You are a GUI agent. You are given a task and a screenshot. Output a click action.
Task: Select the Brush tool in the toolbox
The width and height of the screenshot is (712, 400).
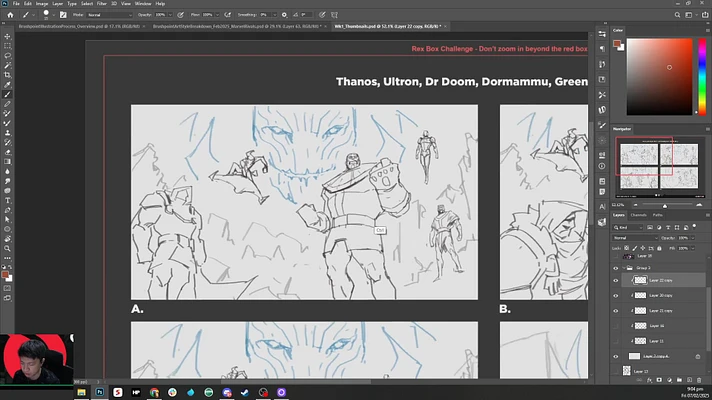point(7,94)
